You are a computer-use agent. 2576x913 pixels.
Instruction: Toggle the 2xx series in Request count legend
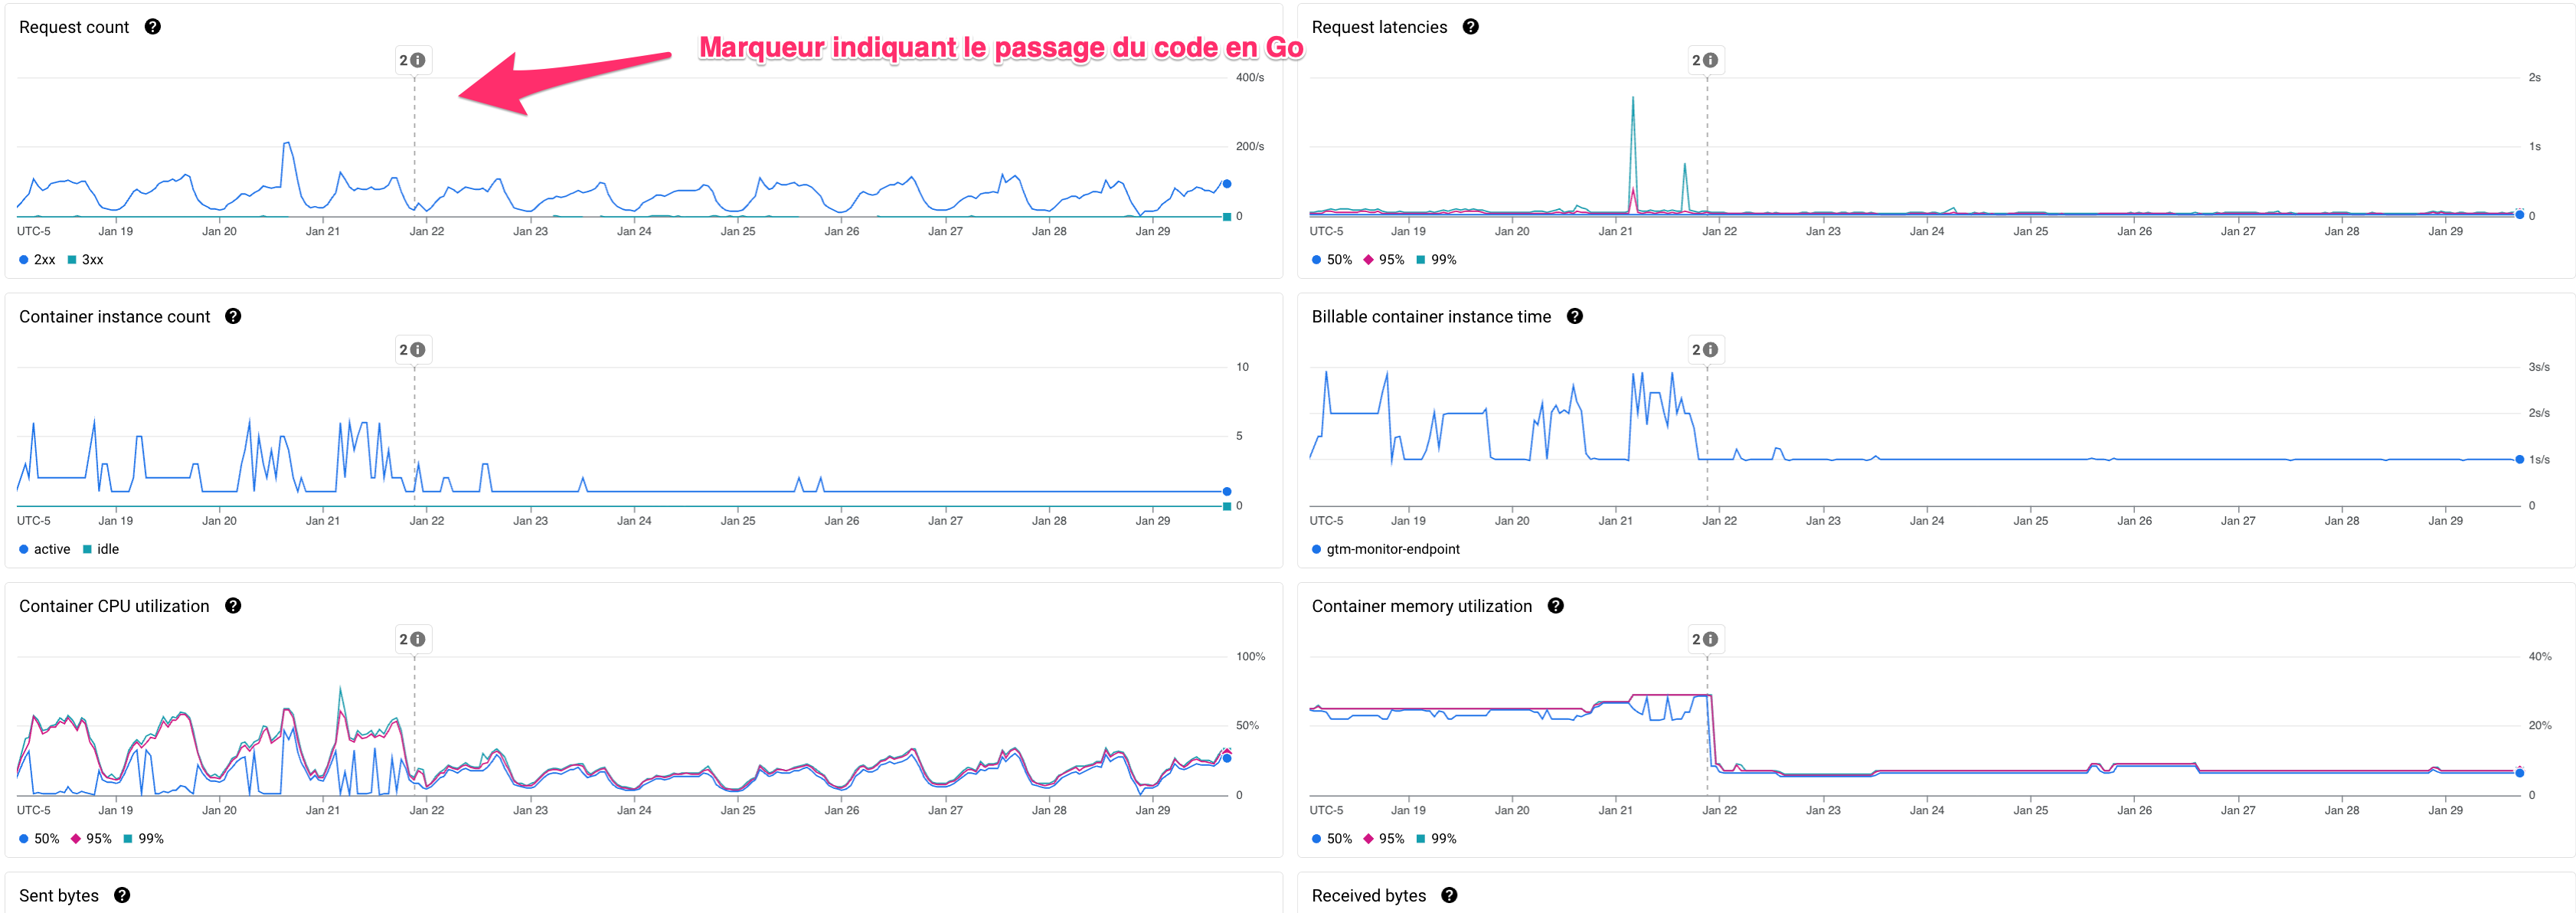pos(38,260)
